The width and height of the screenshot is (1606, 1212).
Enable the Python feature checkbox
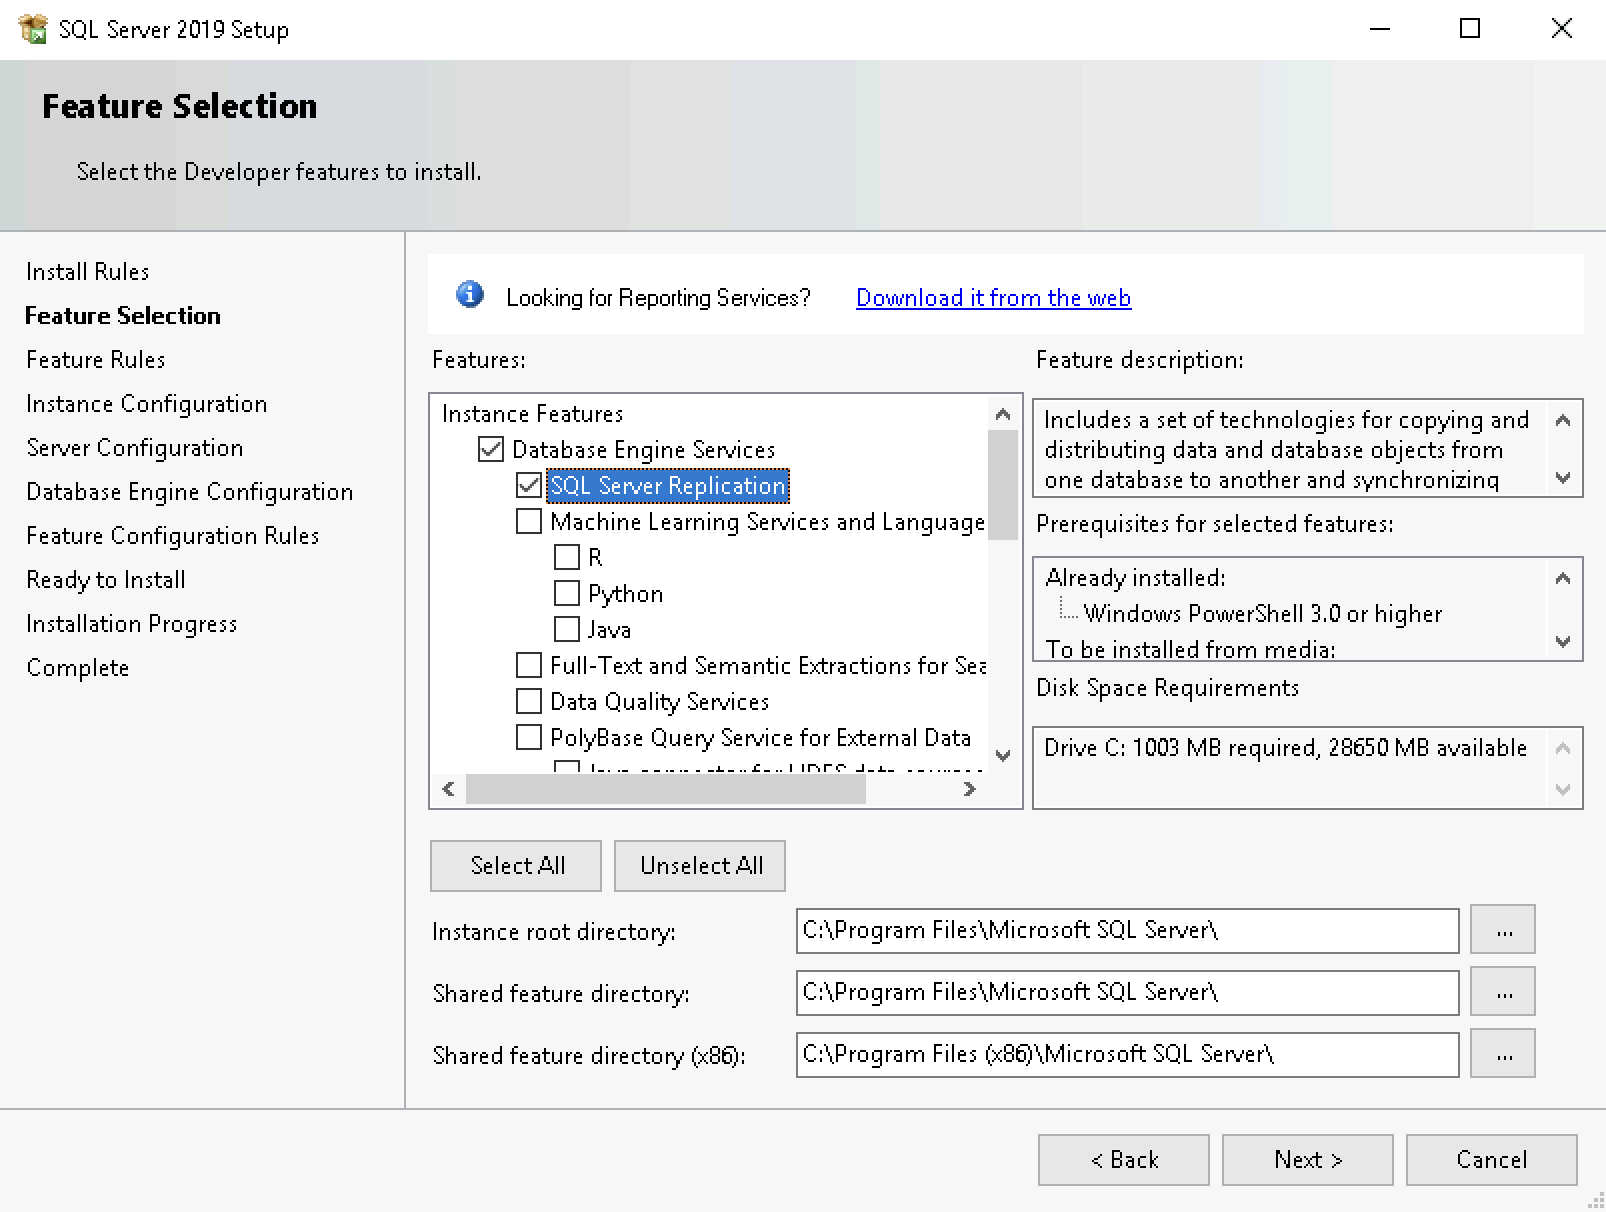[x=567, y=594]
